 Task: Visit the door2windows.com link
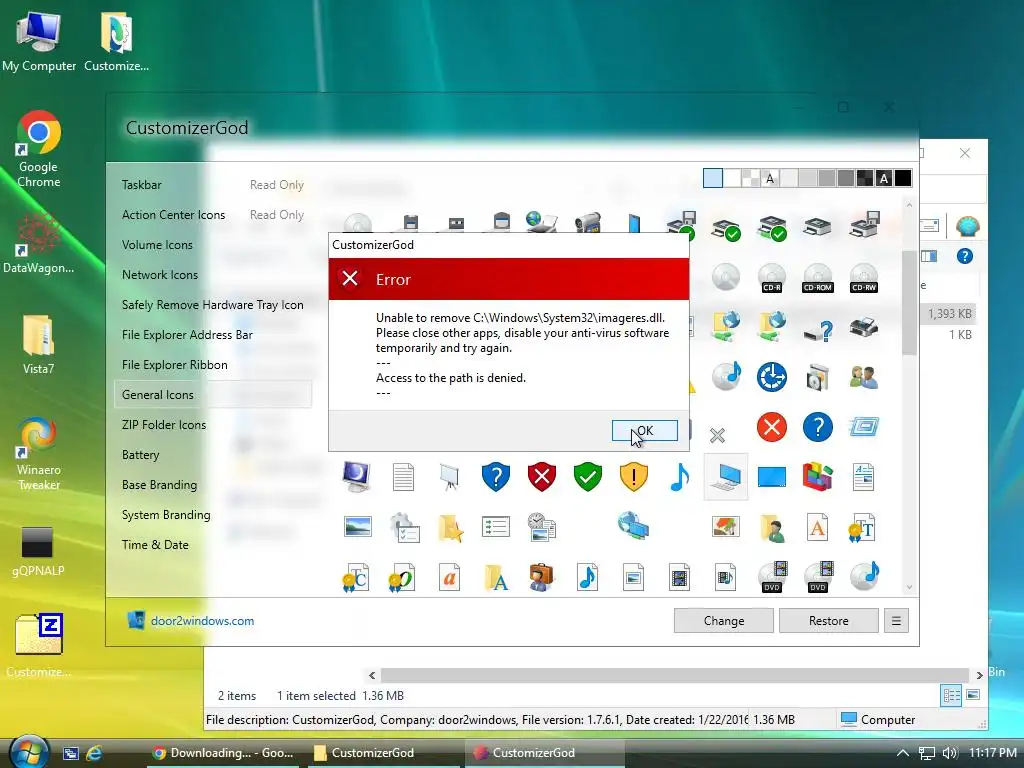[x=202, y=620]
